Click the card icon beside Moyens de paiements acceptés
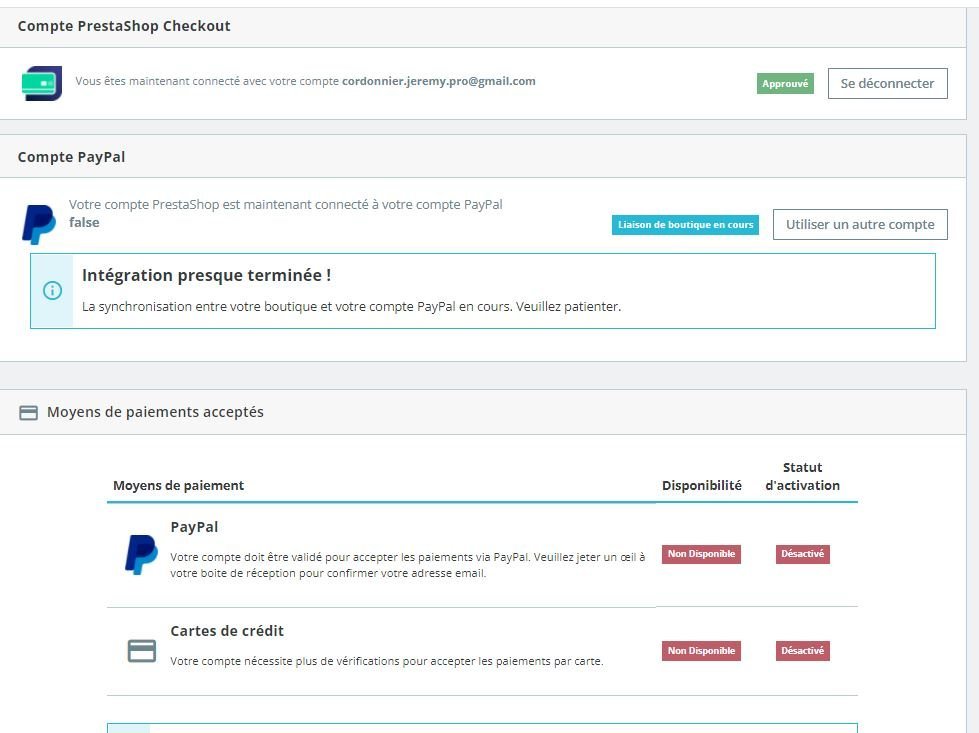The image size is (979, 733). (28, 413)
